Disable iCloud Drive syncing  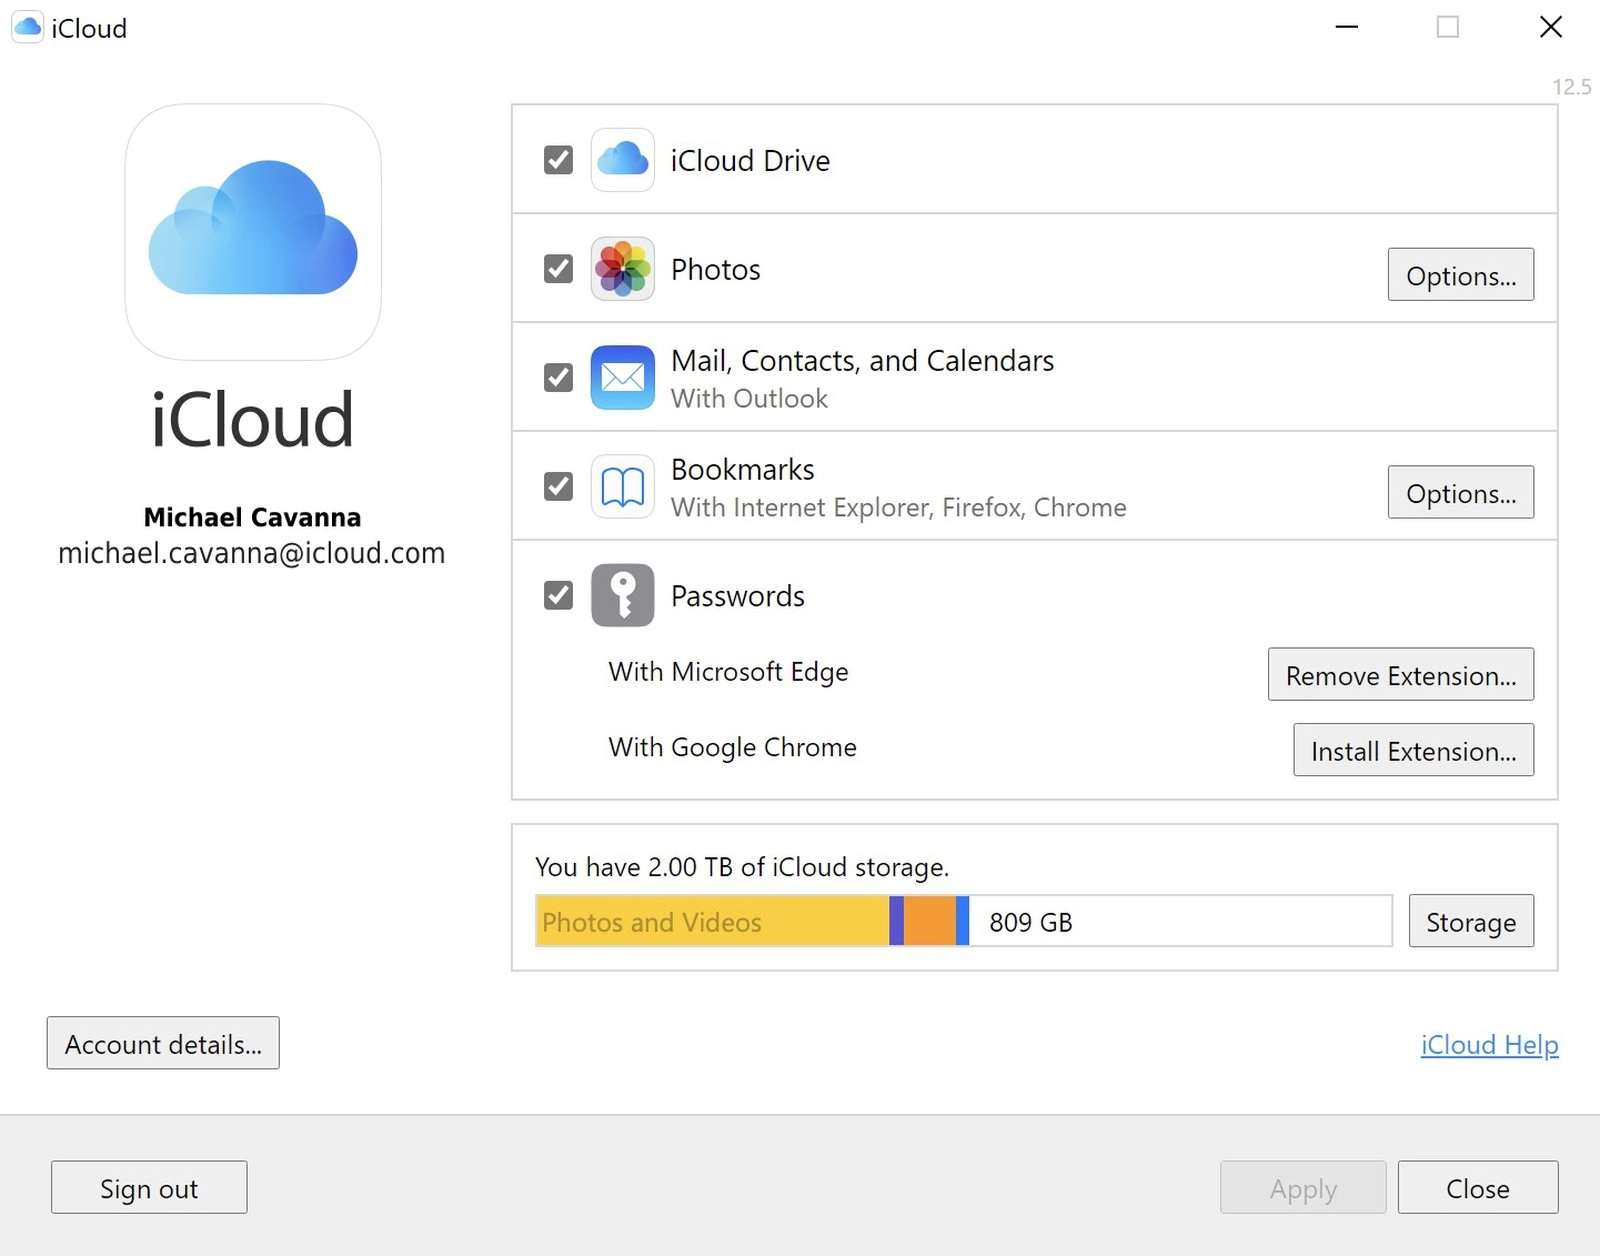tap(557, 159)
